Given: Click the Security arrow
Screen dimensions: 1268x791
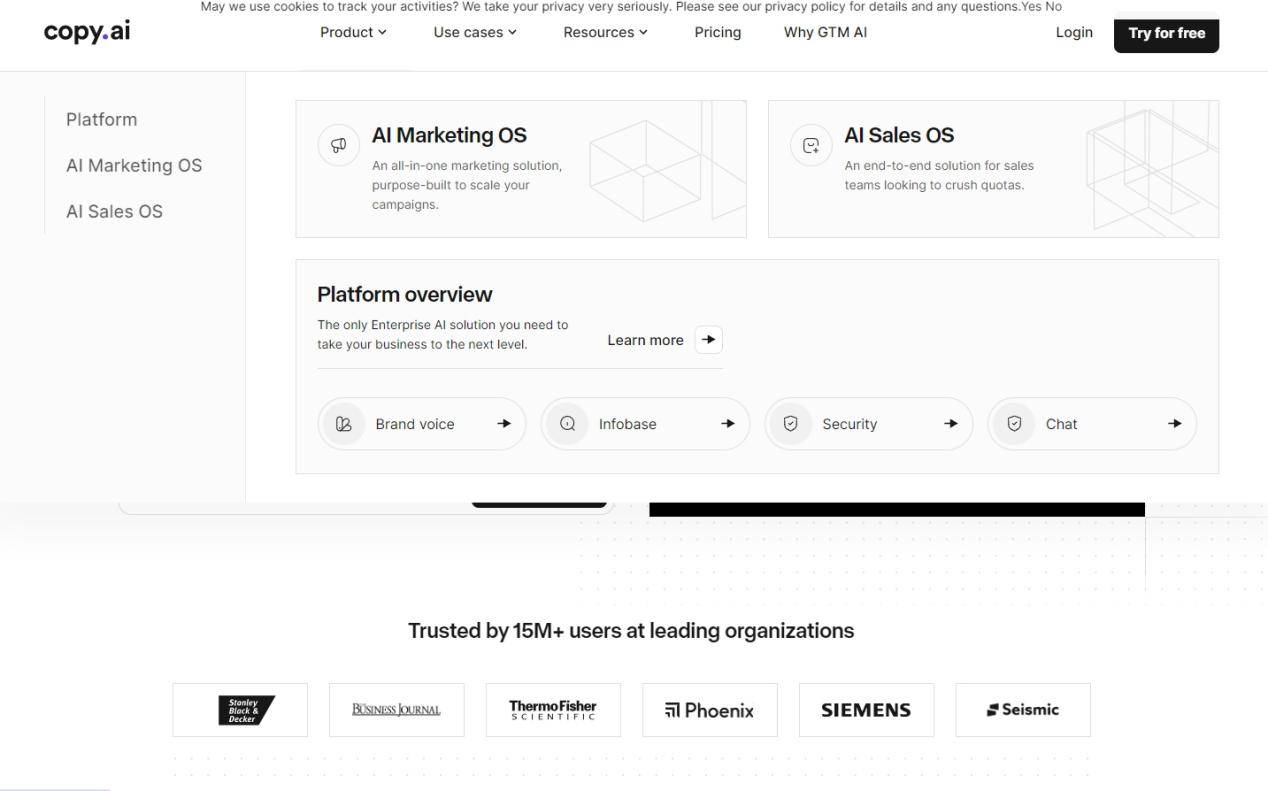Looking at the screenshot, I should point(951,424).
